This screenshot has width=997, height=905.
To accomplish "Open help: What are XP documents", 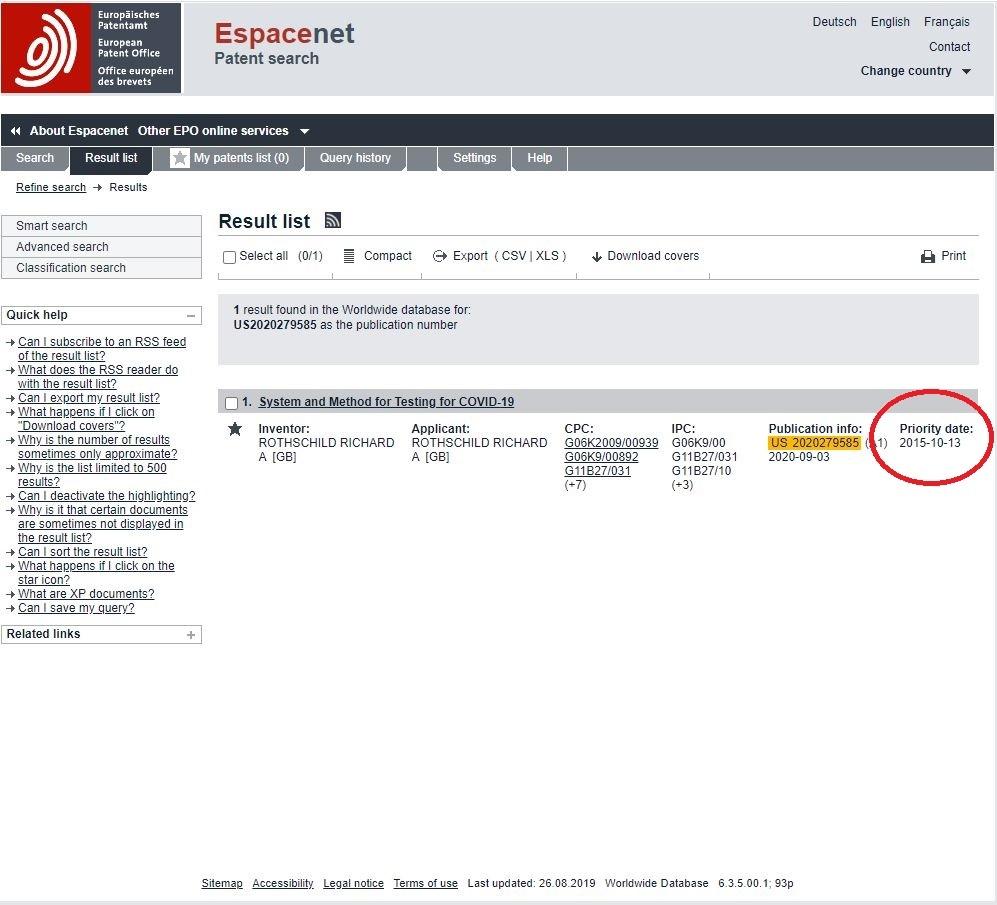I will point(86,593).
